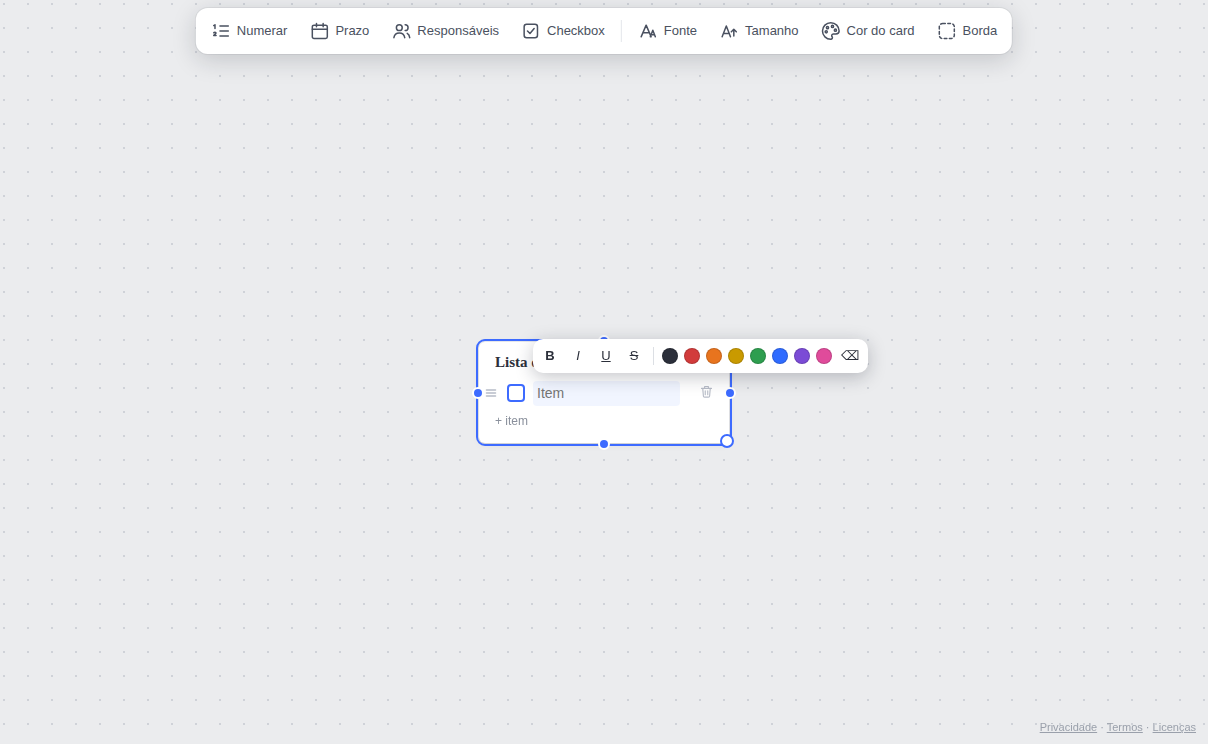The width and height of the screenshot is (1208, 744).
Task: Open the Borda border option
Action: 968,31
